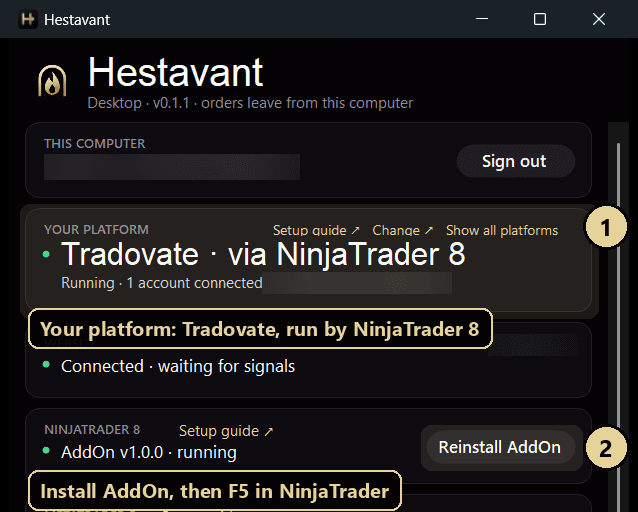This screenshot has height=512, width=638.
Task: Click the green dot beside Connected
Action: (46, 365)
